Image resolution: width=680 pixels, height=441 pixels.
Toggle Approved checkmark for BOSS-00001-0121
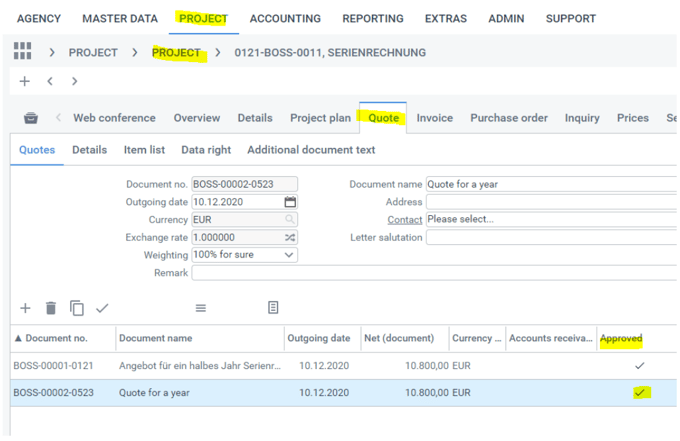(x=640, y=366)
